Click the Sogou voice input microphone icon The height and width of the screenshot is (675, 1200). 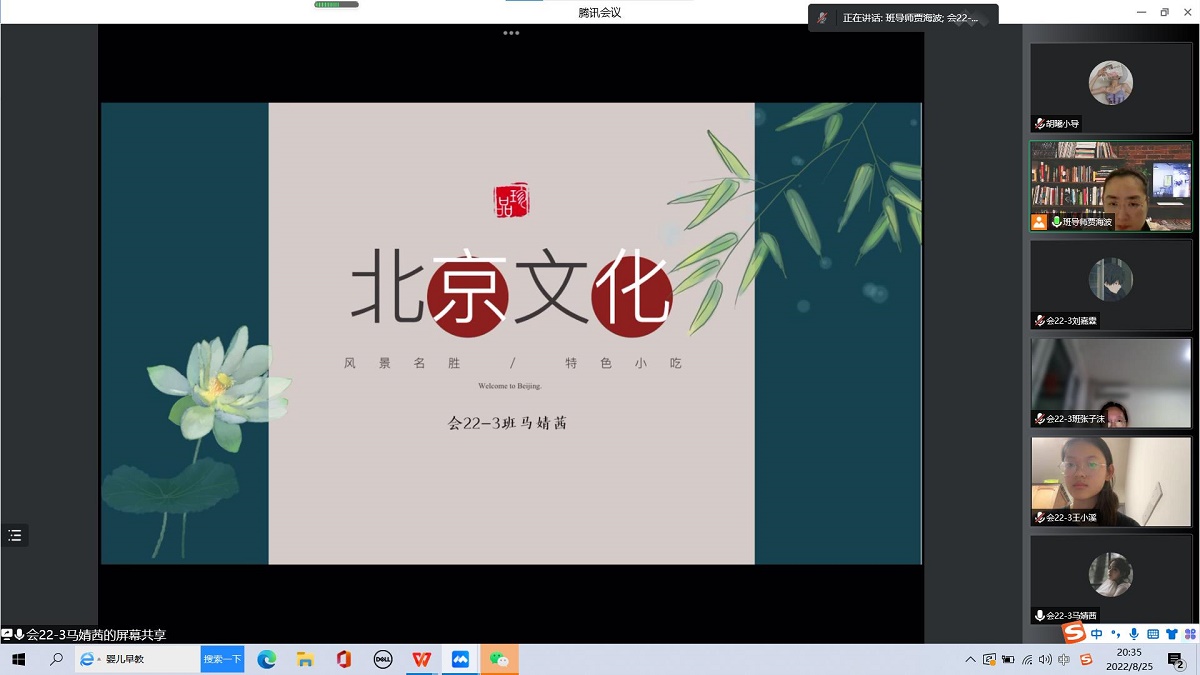(1133, 634)
